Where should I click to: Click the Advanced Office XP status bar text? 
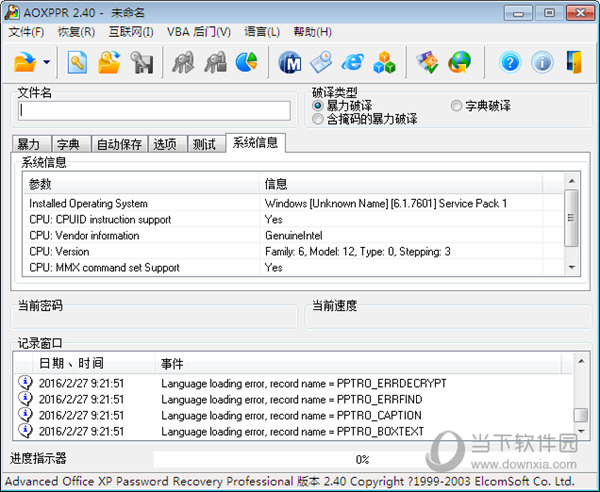pyautogui.click(x=289, y=481)
